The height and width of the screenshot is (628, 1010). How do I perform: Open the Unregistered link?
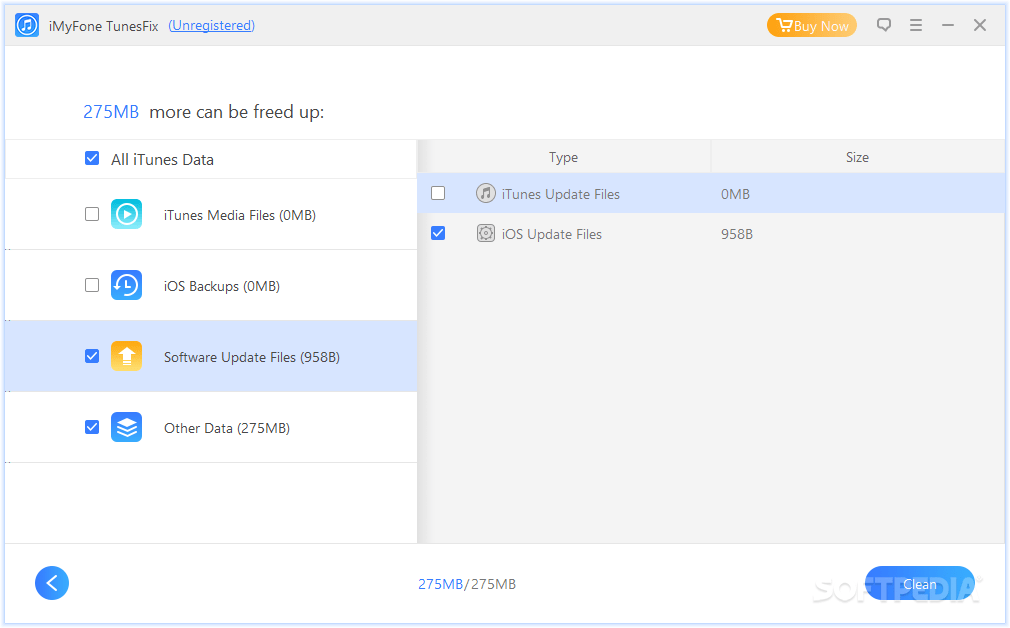(x=211, y=25)
